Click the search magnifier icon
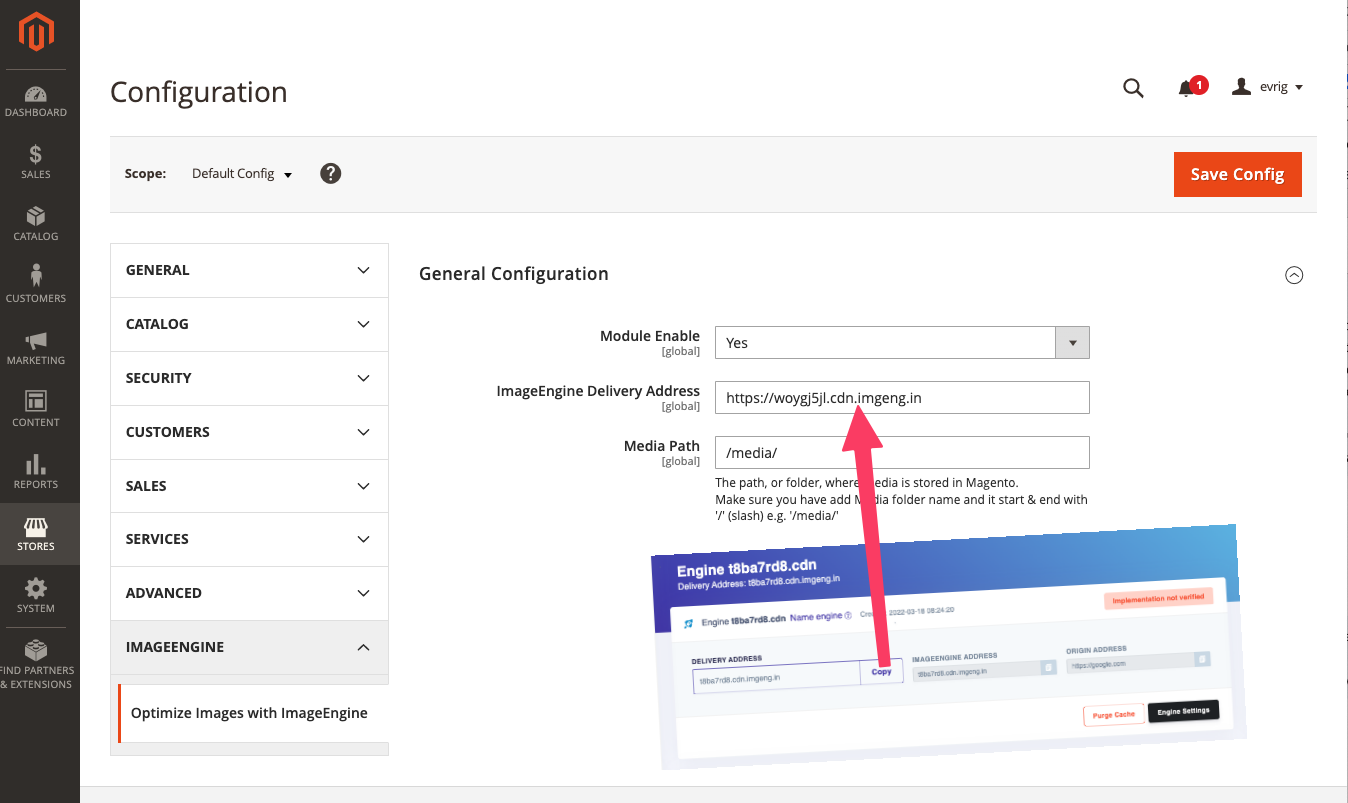1348x803 pixels. pos(1133,88)
